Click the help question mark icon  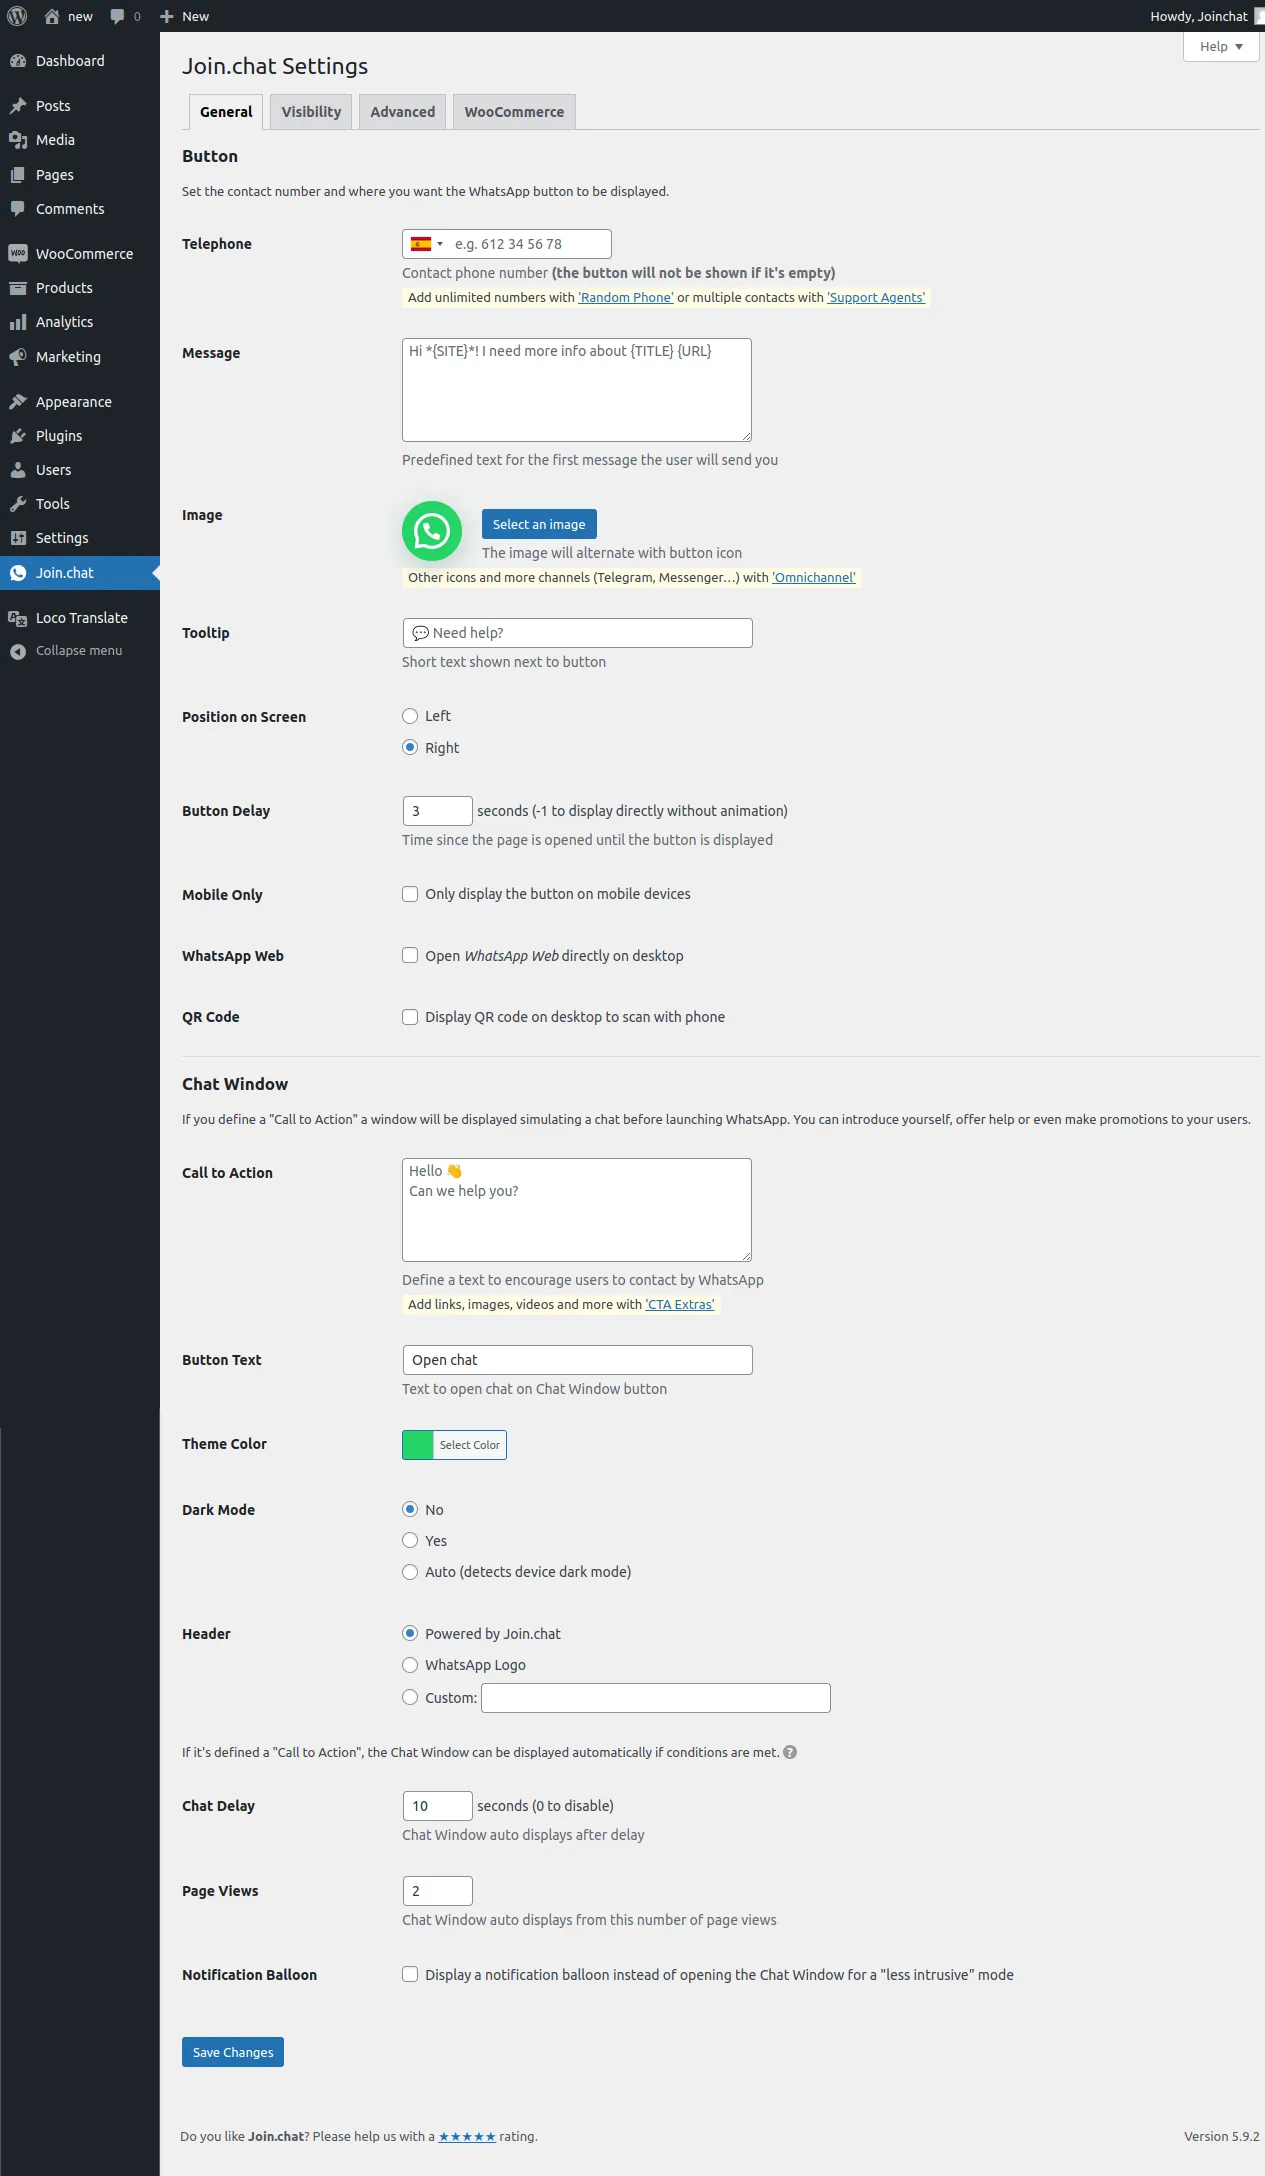790,1752
